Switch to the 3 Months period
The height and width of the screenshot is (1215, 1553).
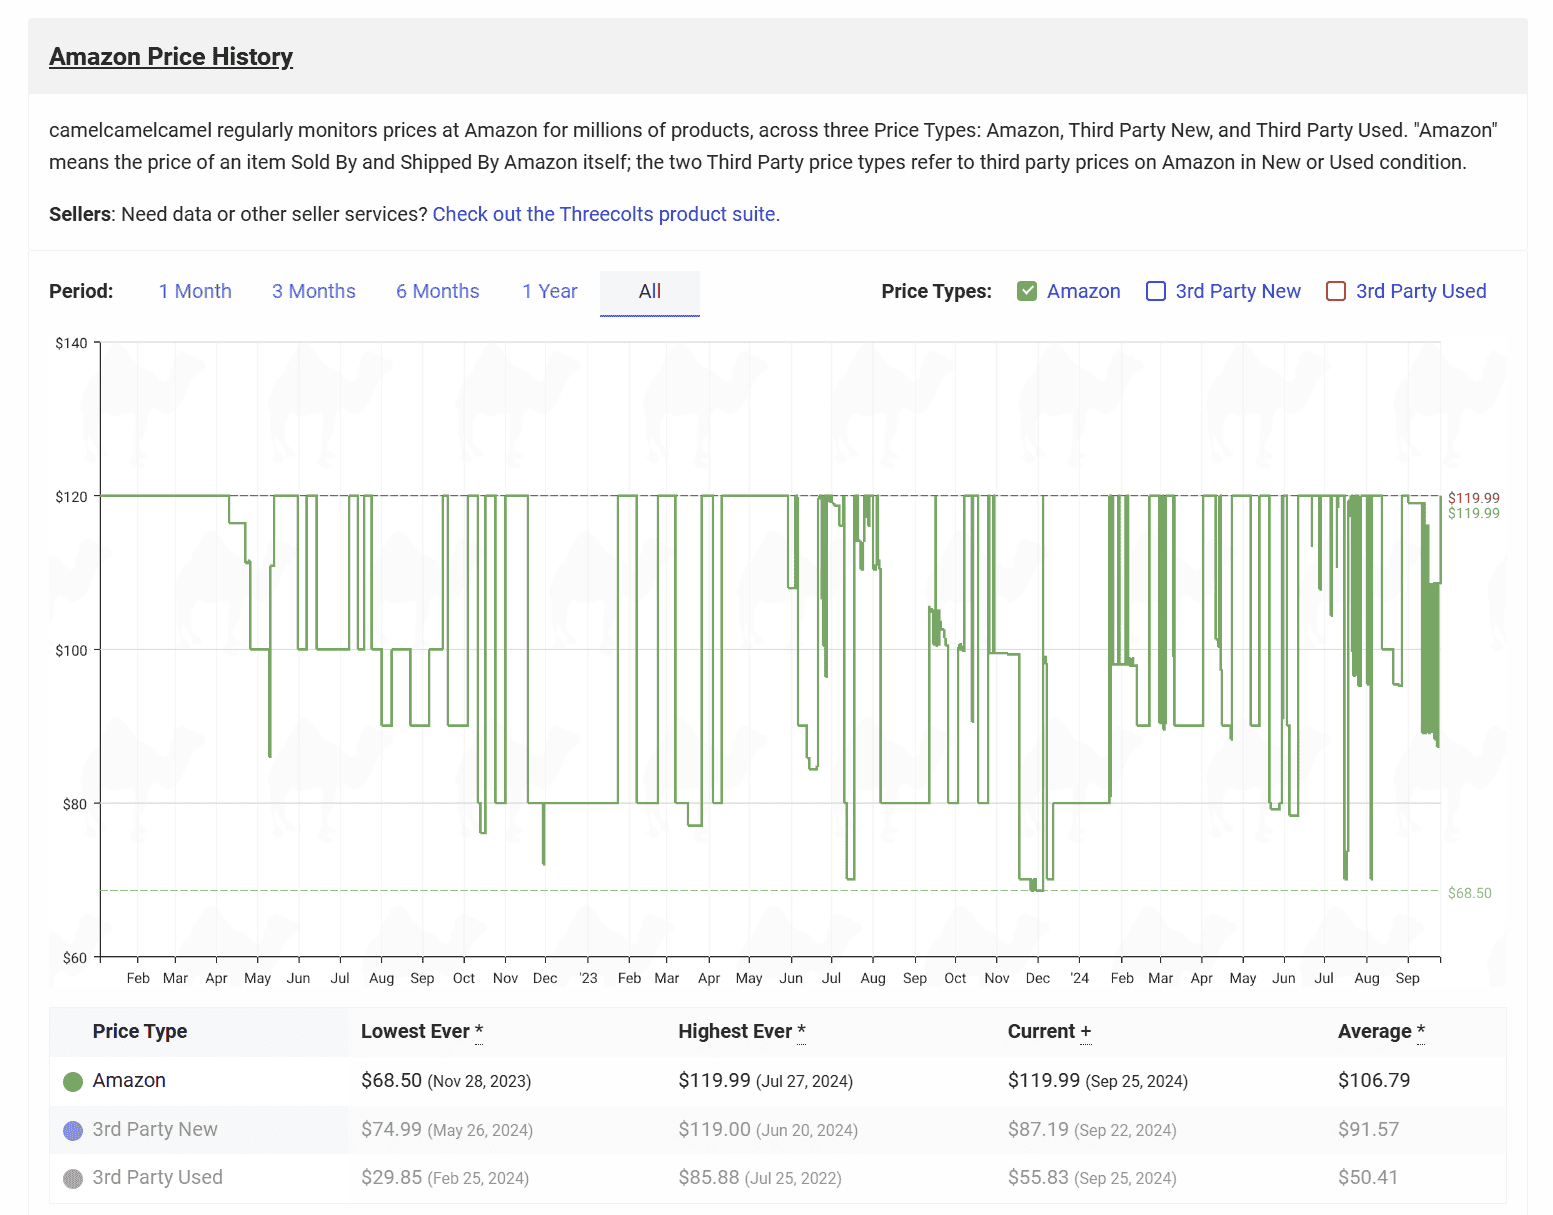click(x=314, y=291)
